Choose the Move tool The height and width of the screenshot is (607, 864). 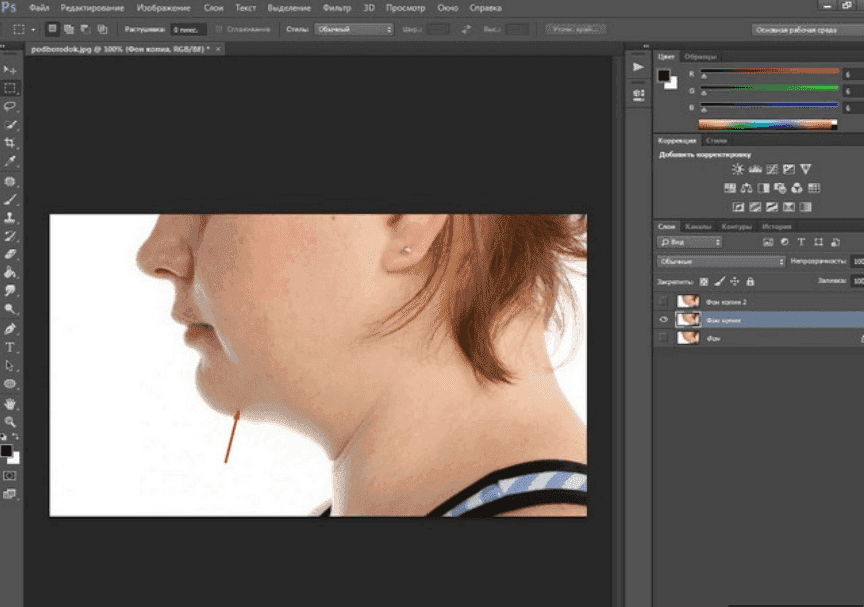coord(10,69)
